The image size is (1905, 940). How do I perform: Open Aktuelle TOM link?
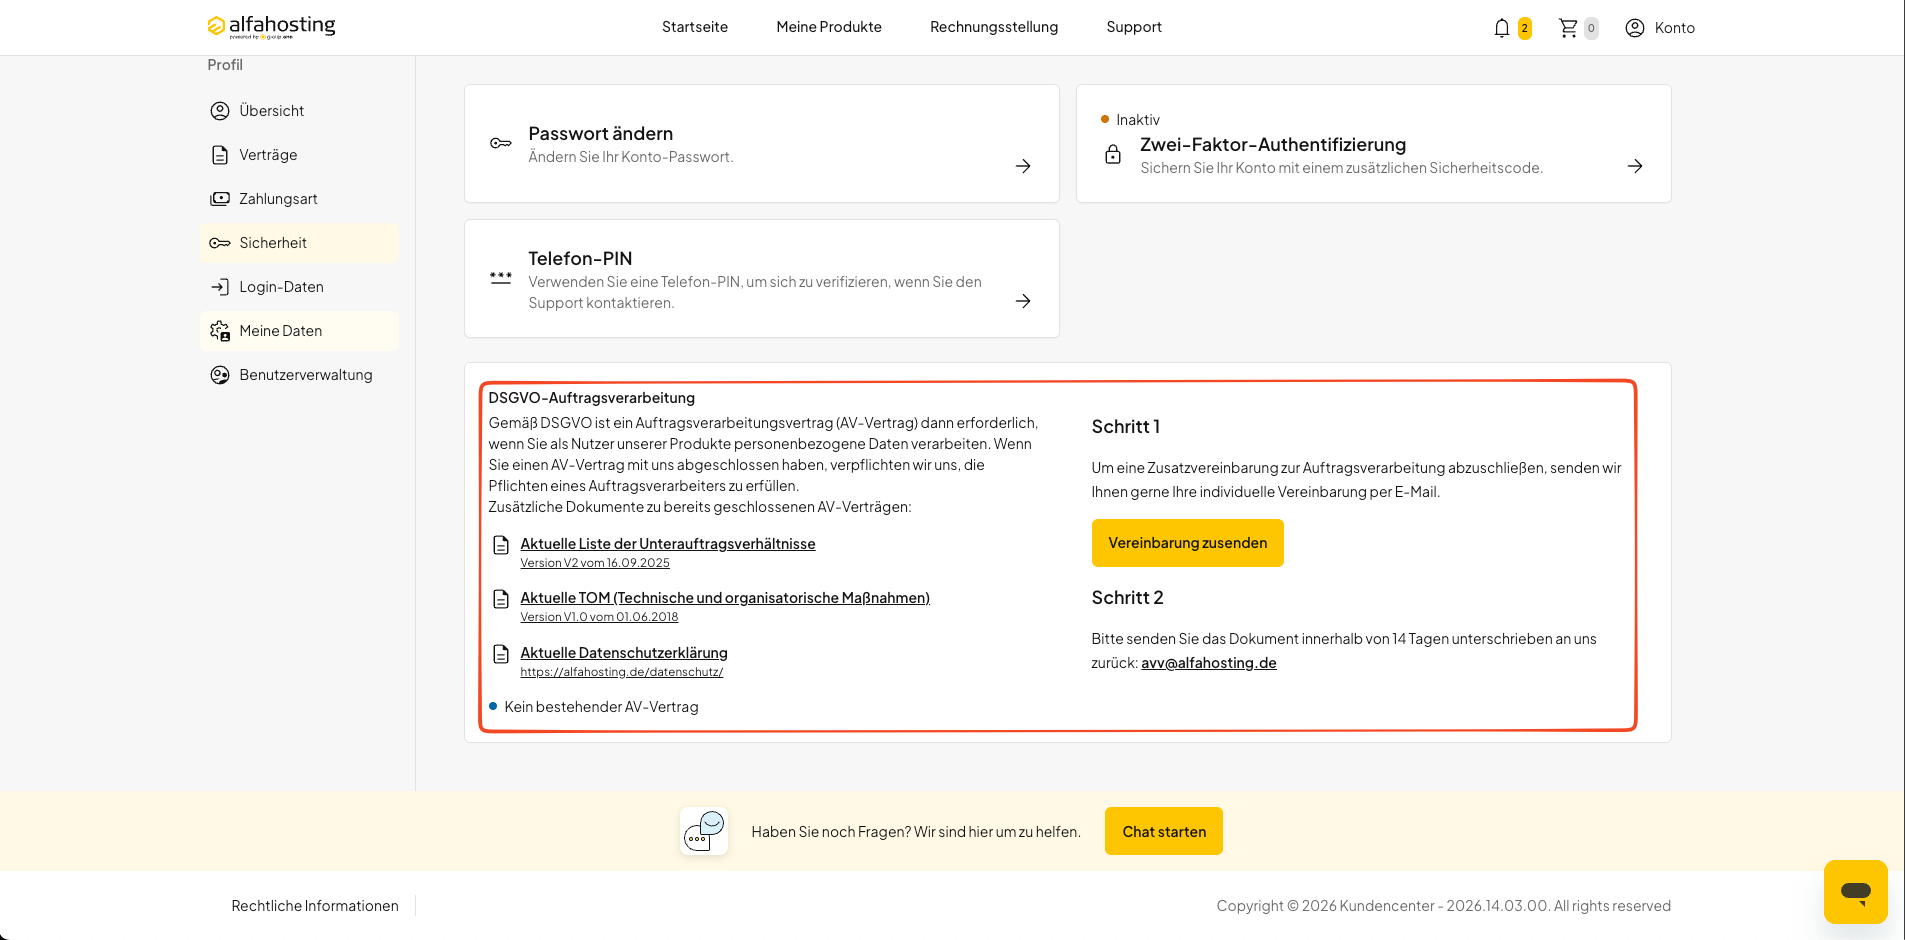tap(725, 598)
